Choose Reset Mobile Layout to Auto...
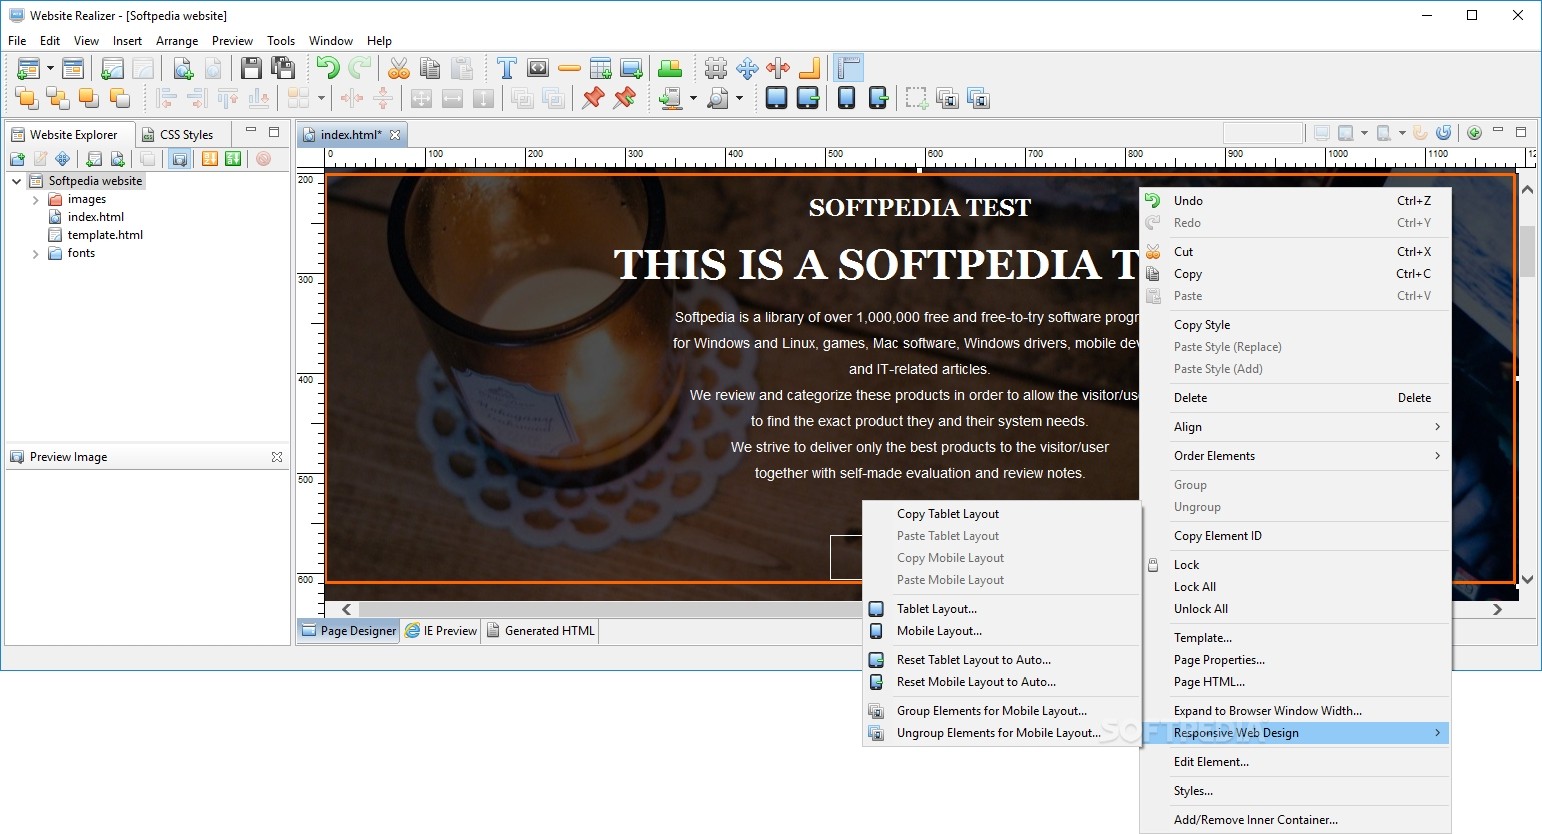Image resolution: width=1542 pixels, height=834 pixels. [x=1002, y=682]
